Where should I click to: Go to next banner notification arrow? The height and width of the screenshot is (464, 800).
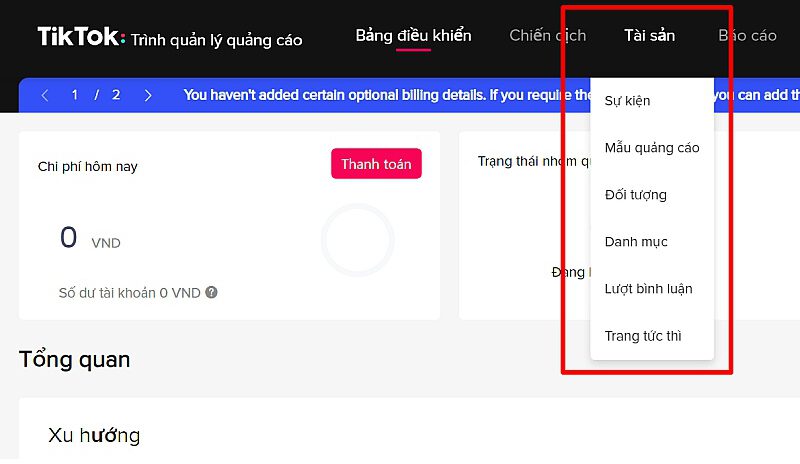tap(148, 95)
